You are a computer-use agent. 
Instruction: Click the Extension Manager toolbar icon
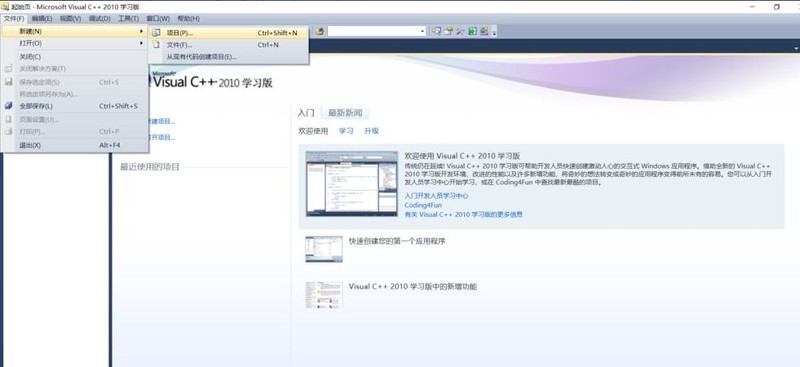[484, 32]
